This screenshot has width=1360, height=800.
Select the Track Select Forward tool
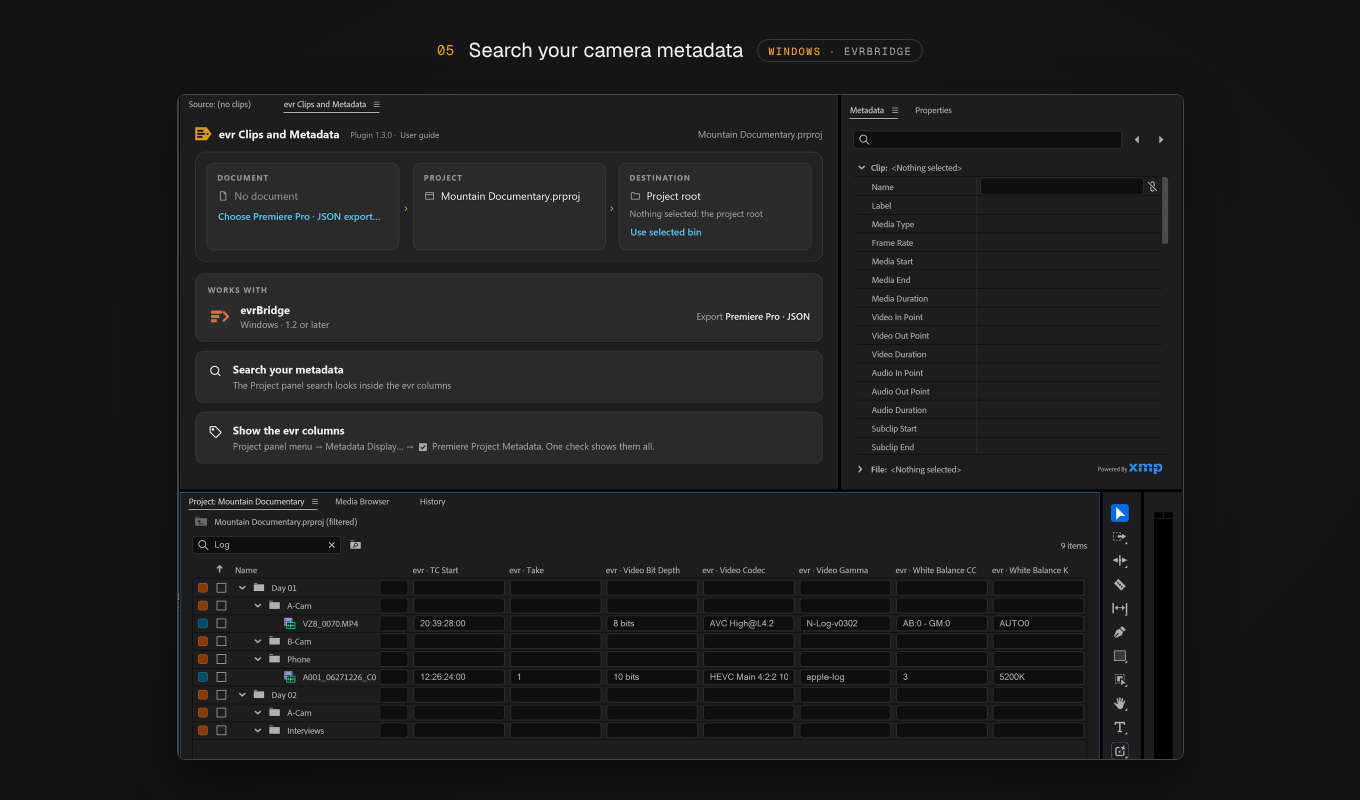point(1120,537)
